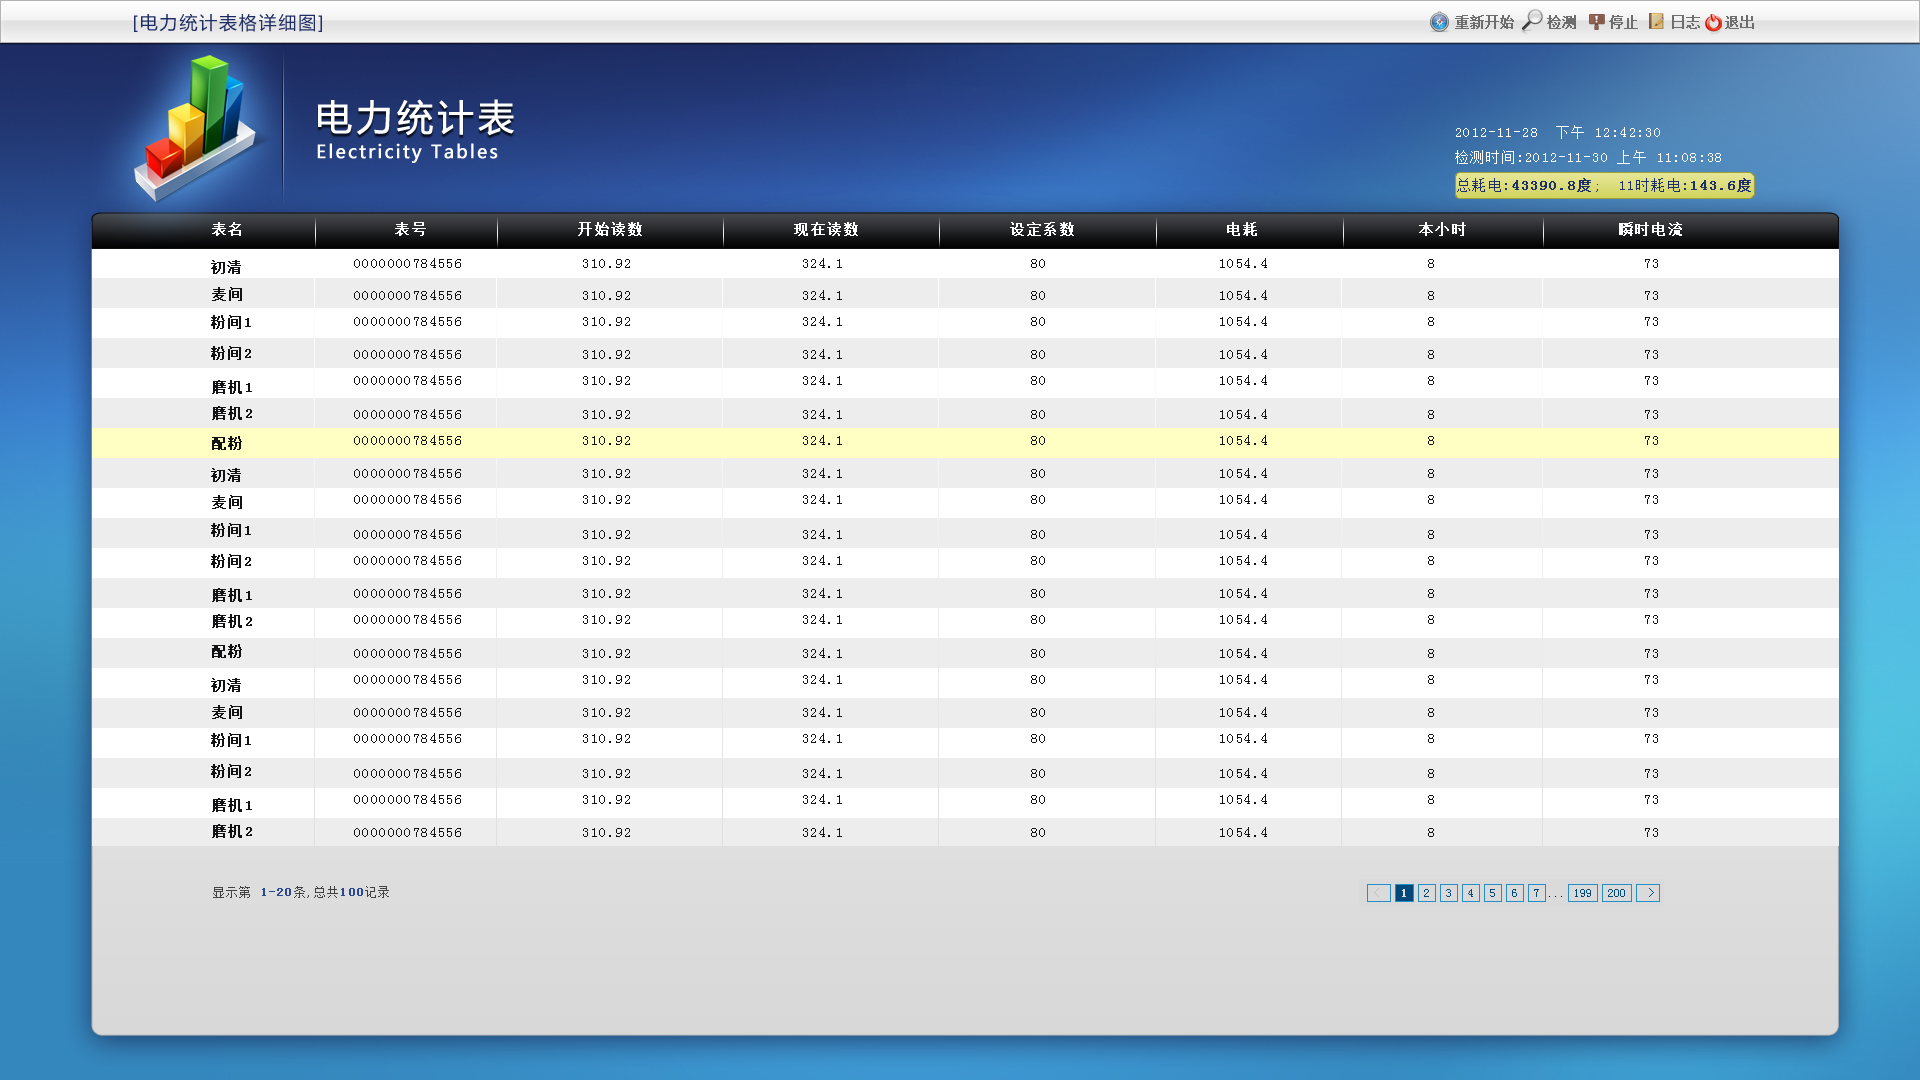Sort by the 电耗 column header

[1242, 230]
